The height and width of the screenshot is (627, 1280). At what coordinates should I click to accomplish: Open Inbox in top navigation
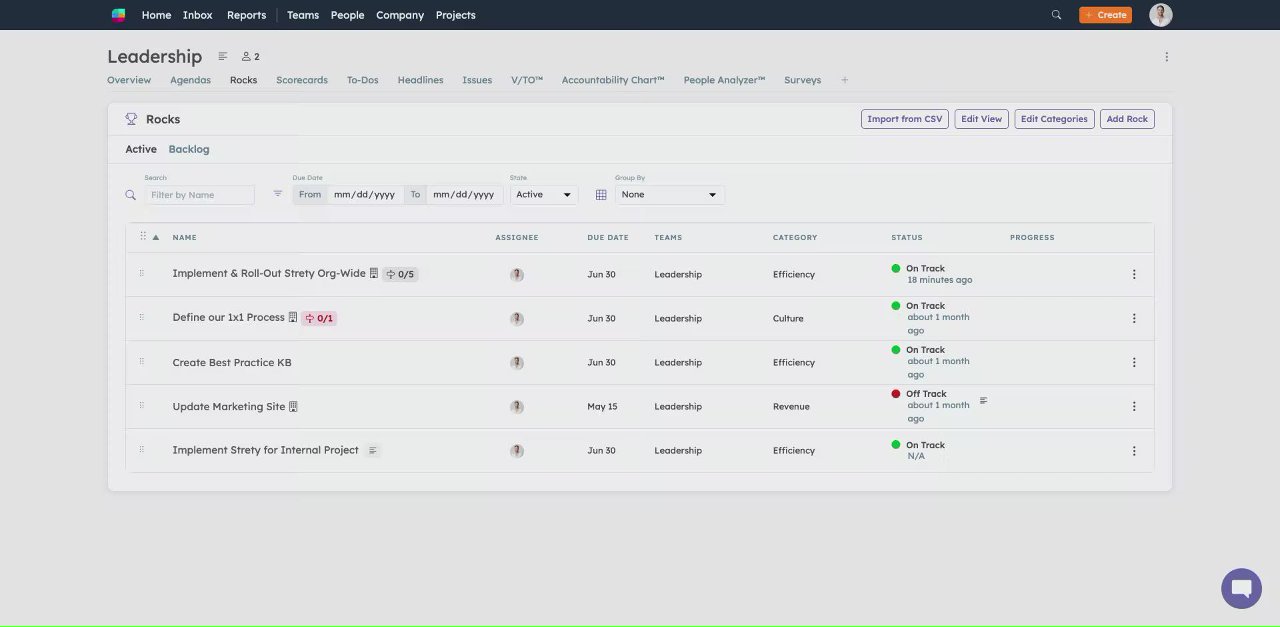(x=198, y=15)
